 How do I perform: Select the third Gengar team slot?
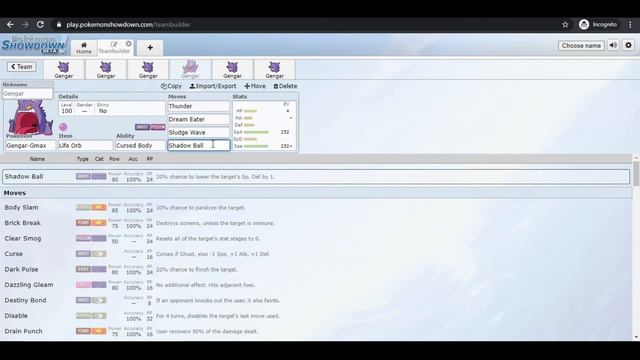[x=148, y=70]
